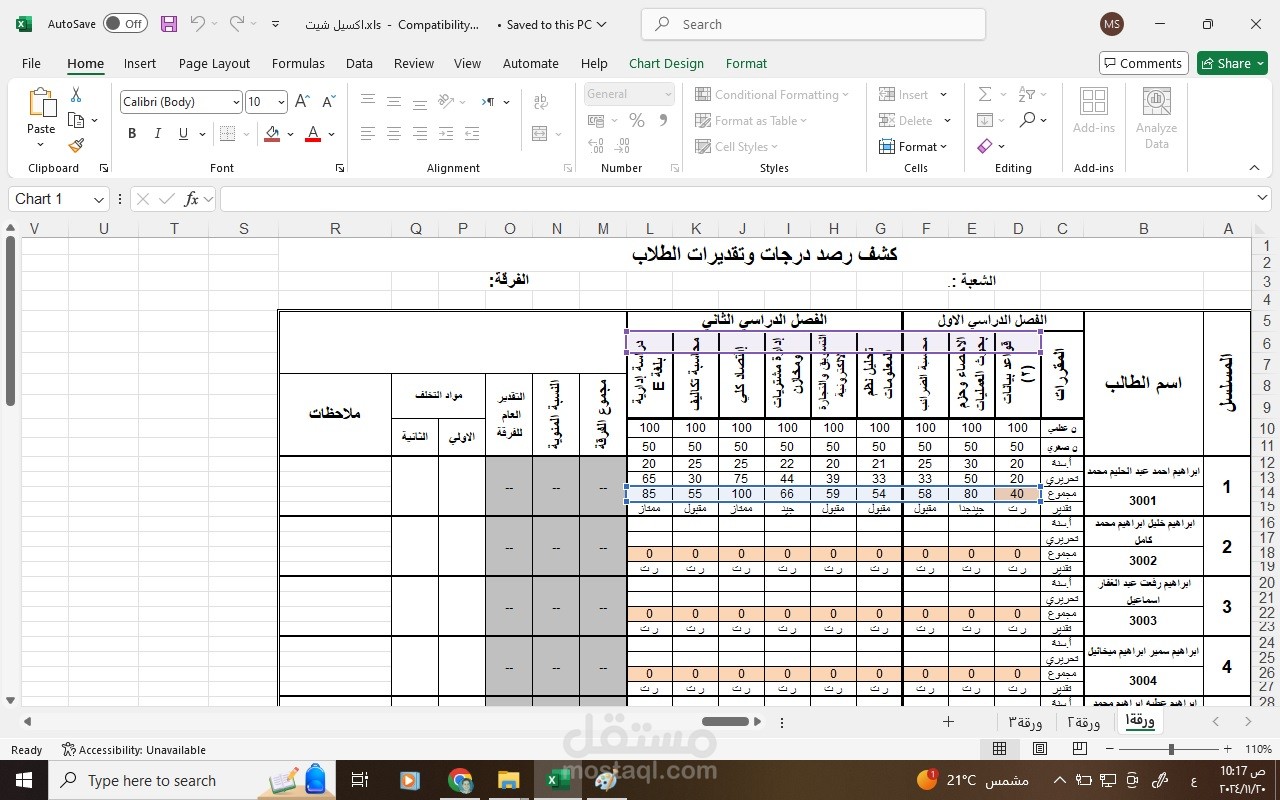Toggle Underline formatting
Viewport: 1280px width, 800px height.
coord(183,134)
